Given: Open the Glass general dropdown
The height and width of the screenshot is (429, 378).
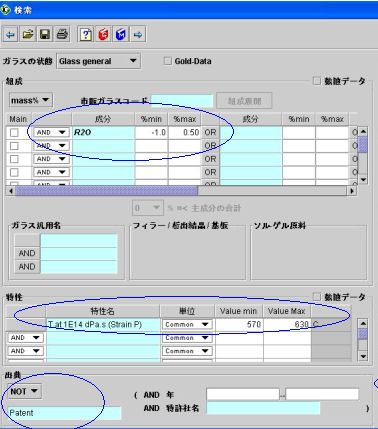Looking at the screenshot, I should (x=98, y=61).
